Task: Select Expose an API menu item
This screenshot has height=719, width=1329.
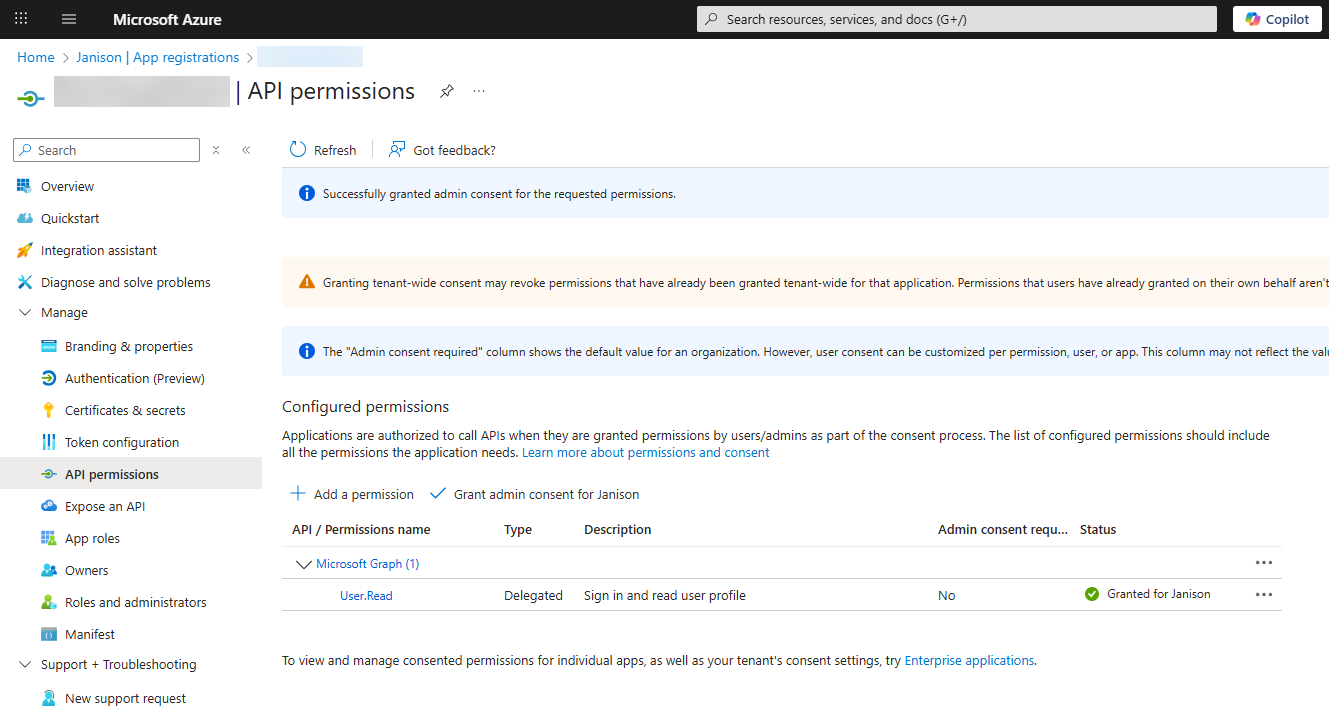Action: (x=105, y=506)
